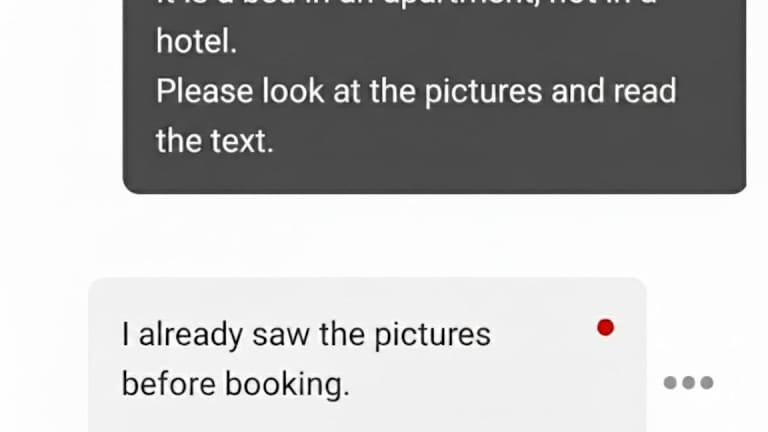Select the light gray reply bubble
This screenshot has width=768, height=432.
367,355
